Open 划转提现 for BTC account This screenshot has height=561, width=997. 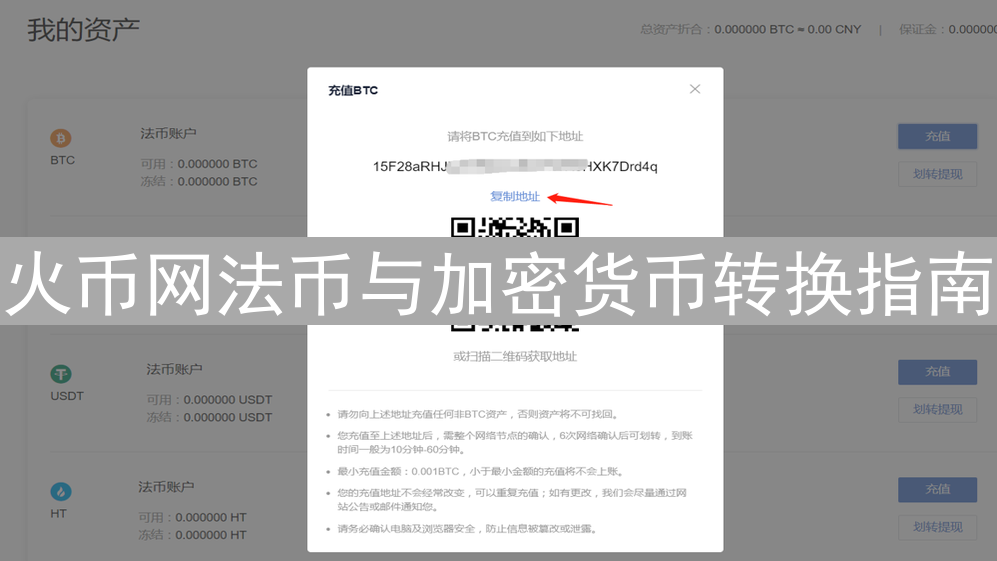937,174
